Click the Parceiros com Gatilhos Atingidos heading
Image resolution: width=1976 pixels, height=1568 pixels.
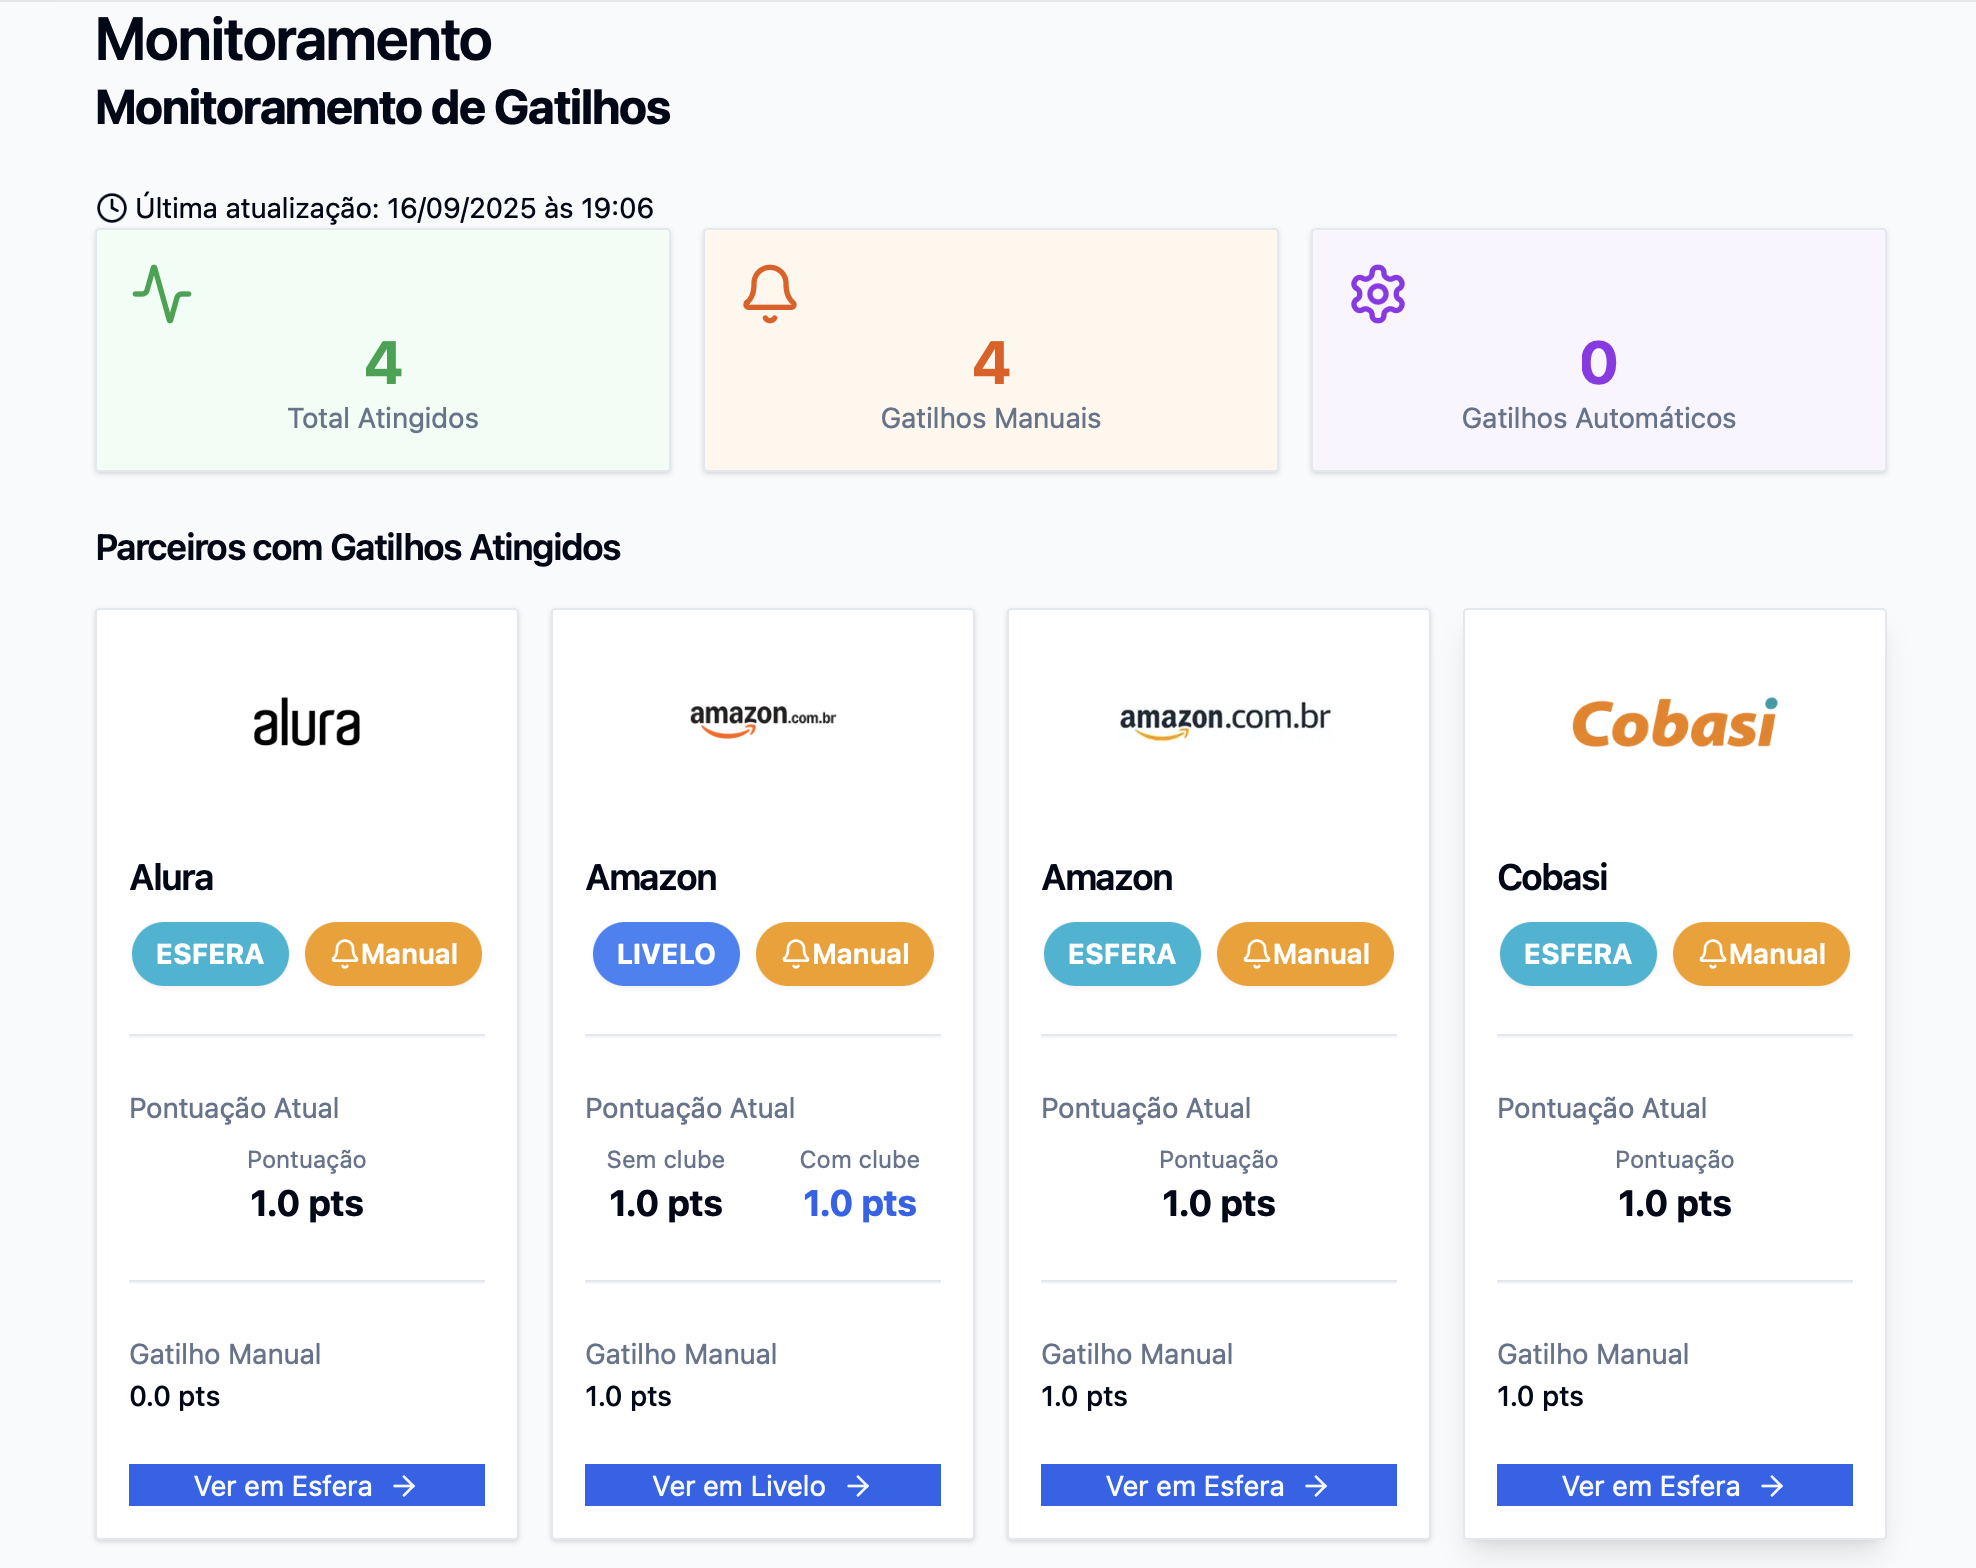coord(358,548)
